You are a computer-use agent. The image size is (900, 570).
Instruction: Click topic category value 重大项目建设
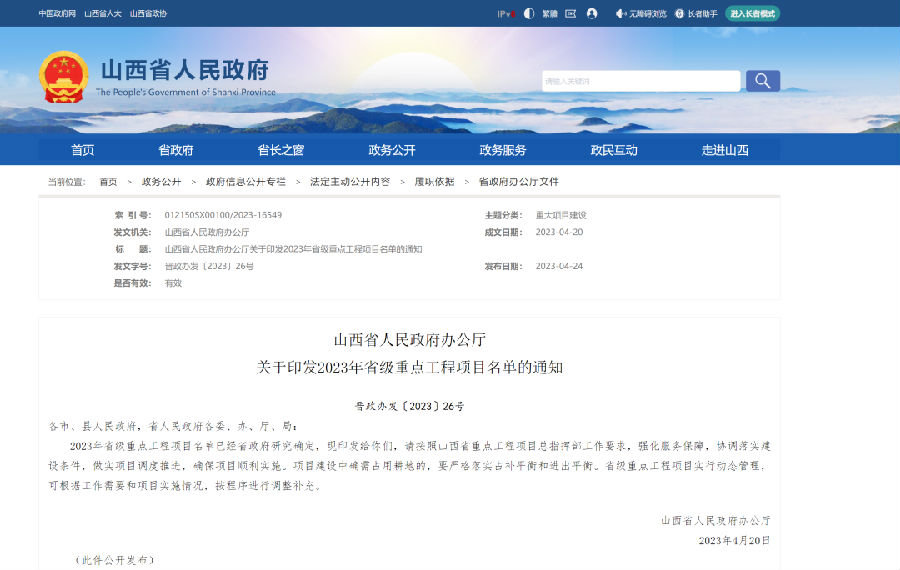click(561, 215)
